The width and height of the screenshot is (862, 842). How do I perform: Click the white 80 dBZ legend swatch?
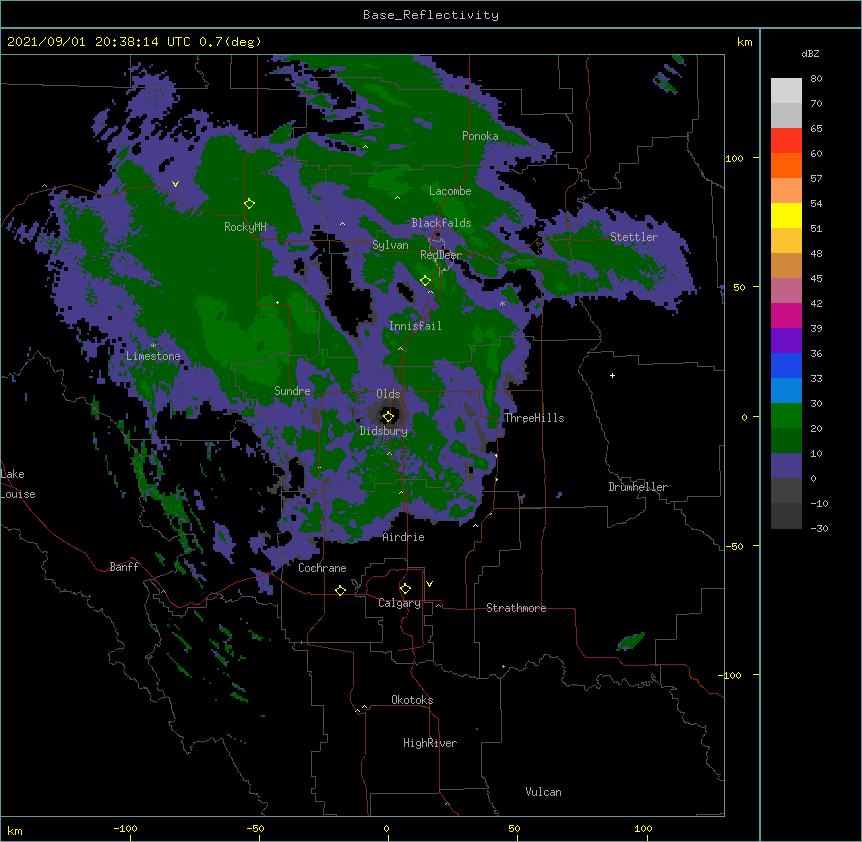(786, 91)
